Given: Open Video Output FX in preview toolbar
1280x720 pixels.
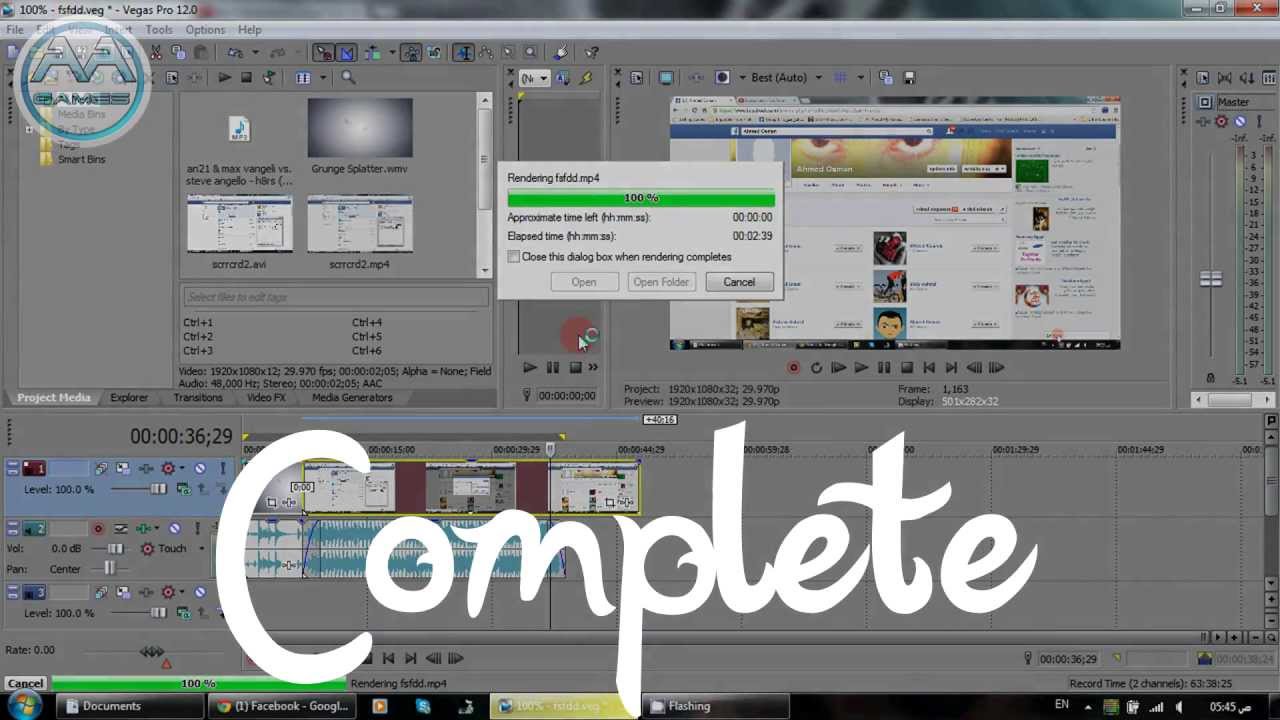Looking at the screenshot, I should 695,77.
